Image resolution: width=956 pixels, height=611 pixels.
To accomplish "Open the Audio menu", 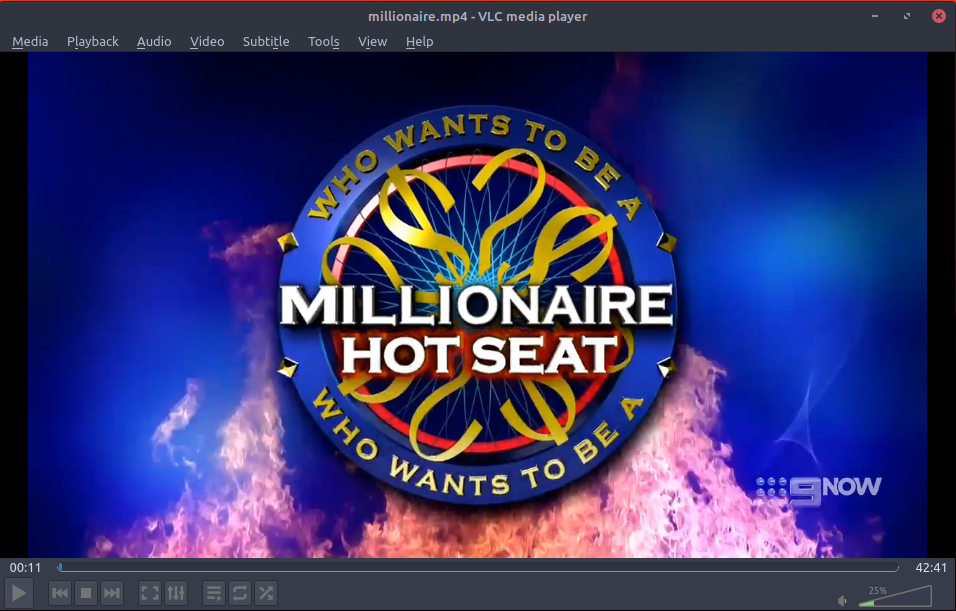I will [154, 41].
